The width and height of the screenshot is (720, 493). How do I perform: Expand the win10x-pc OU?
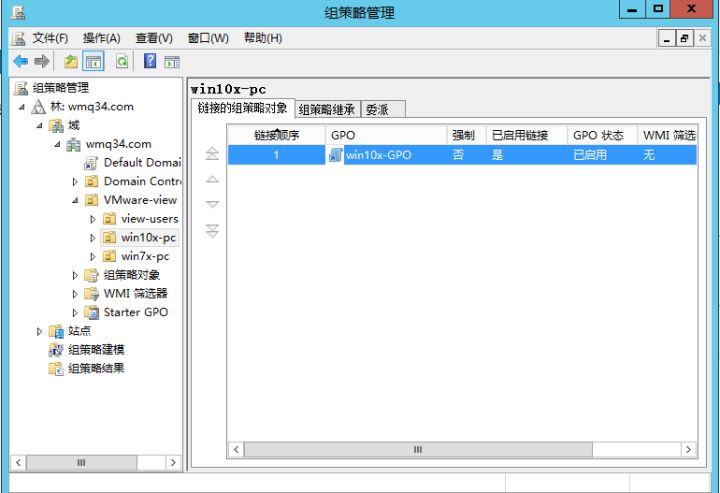pos(93,238)
